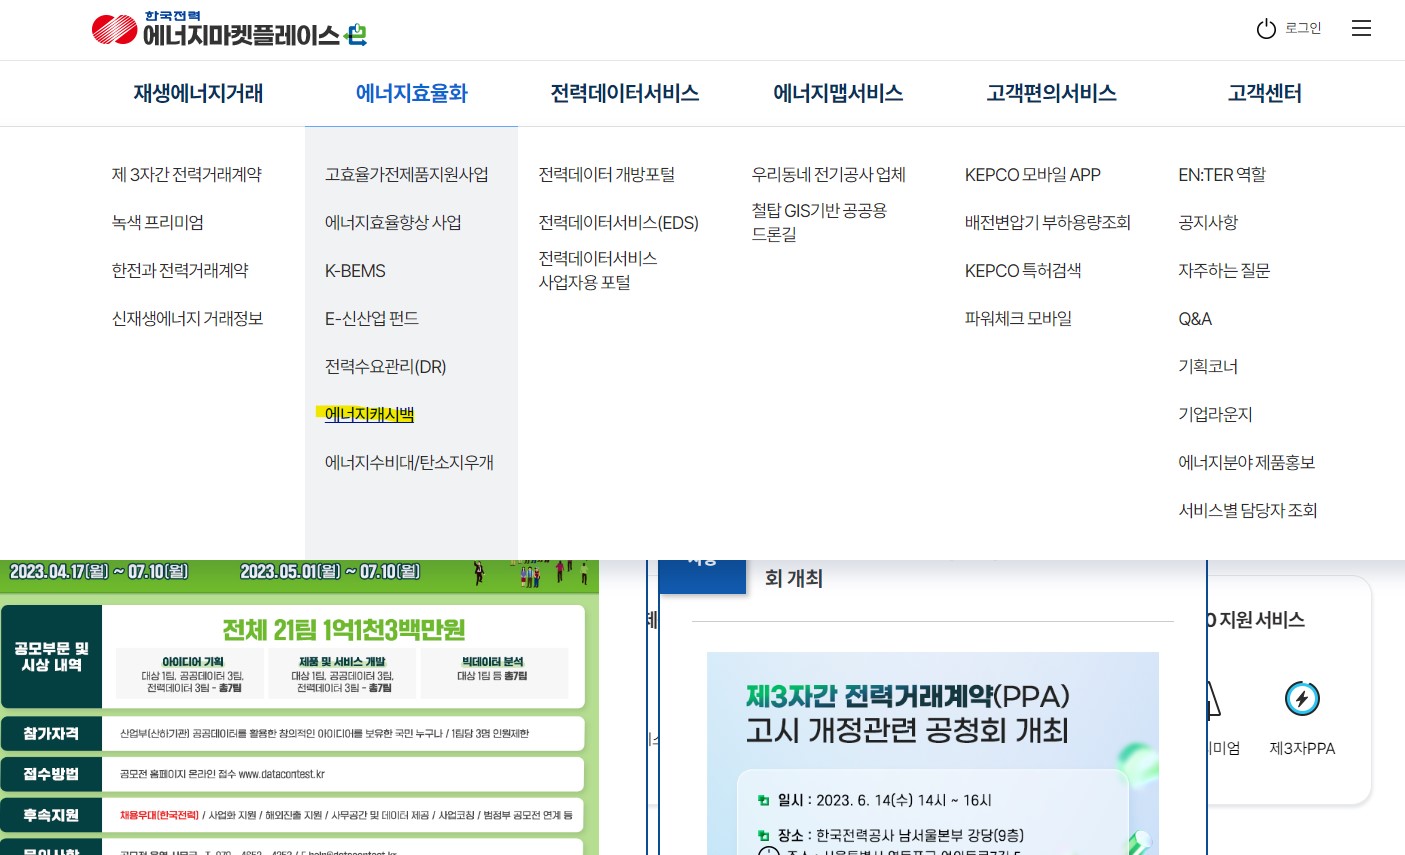This screenshot has height=855, width=1405.
Task: Open the hamburger menu icon
Action: tap(1361, 28)
